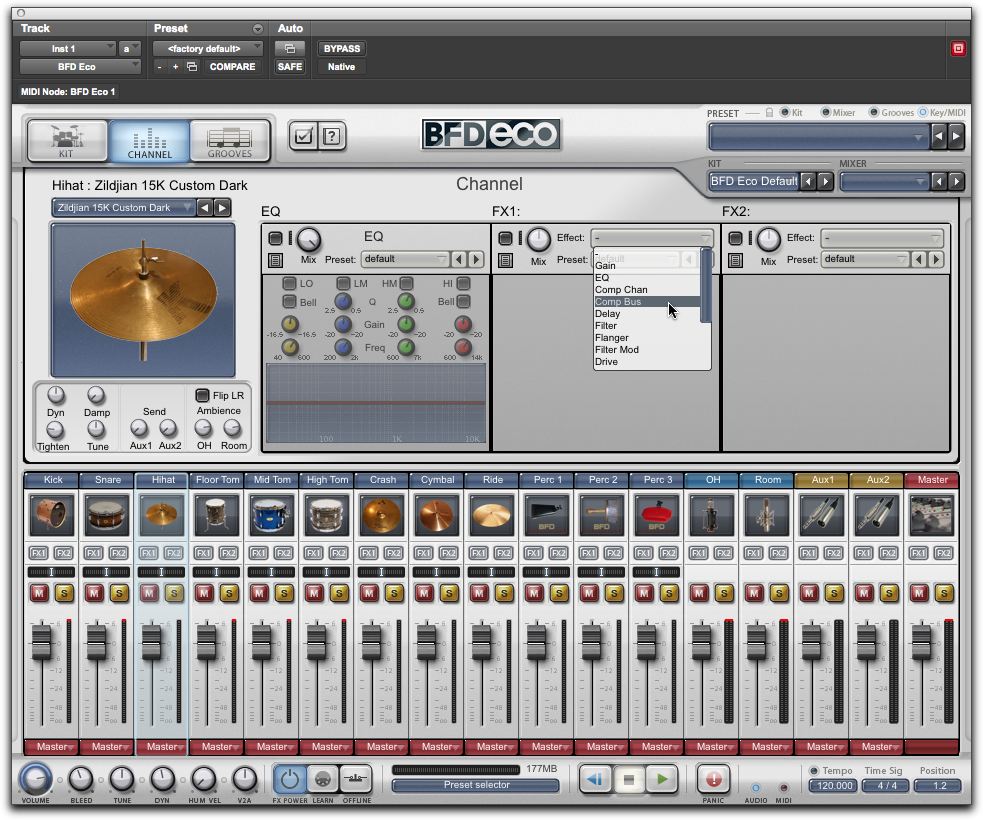Click the Preset selector bar

pyautogui.click(x=476, y=785)
